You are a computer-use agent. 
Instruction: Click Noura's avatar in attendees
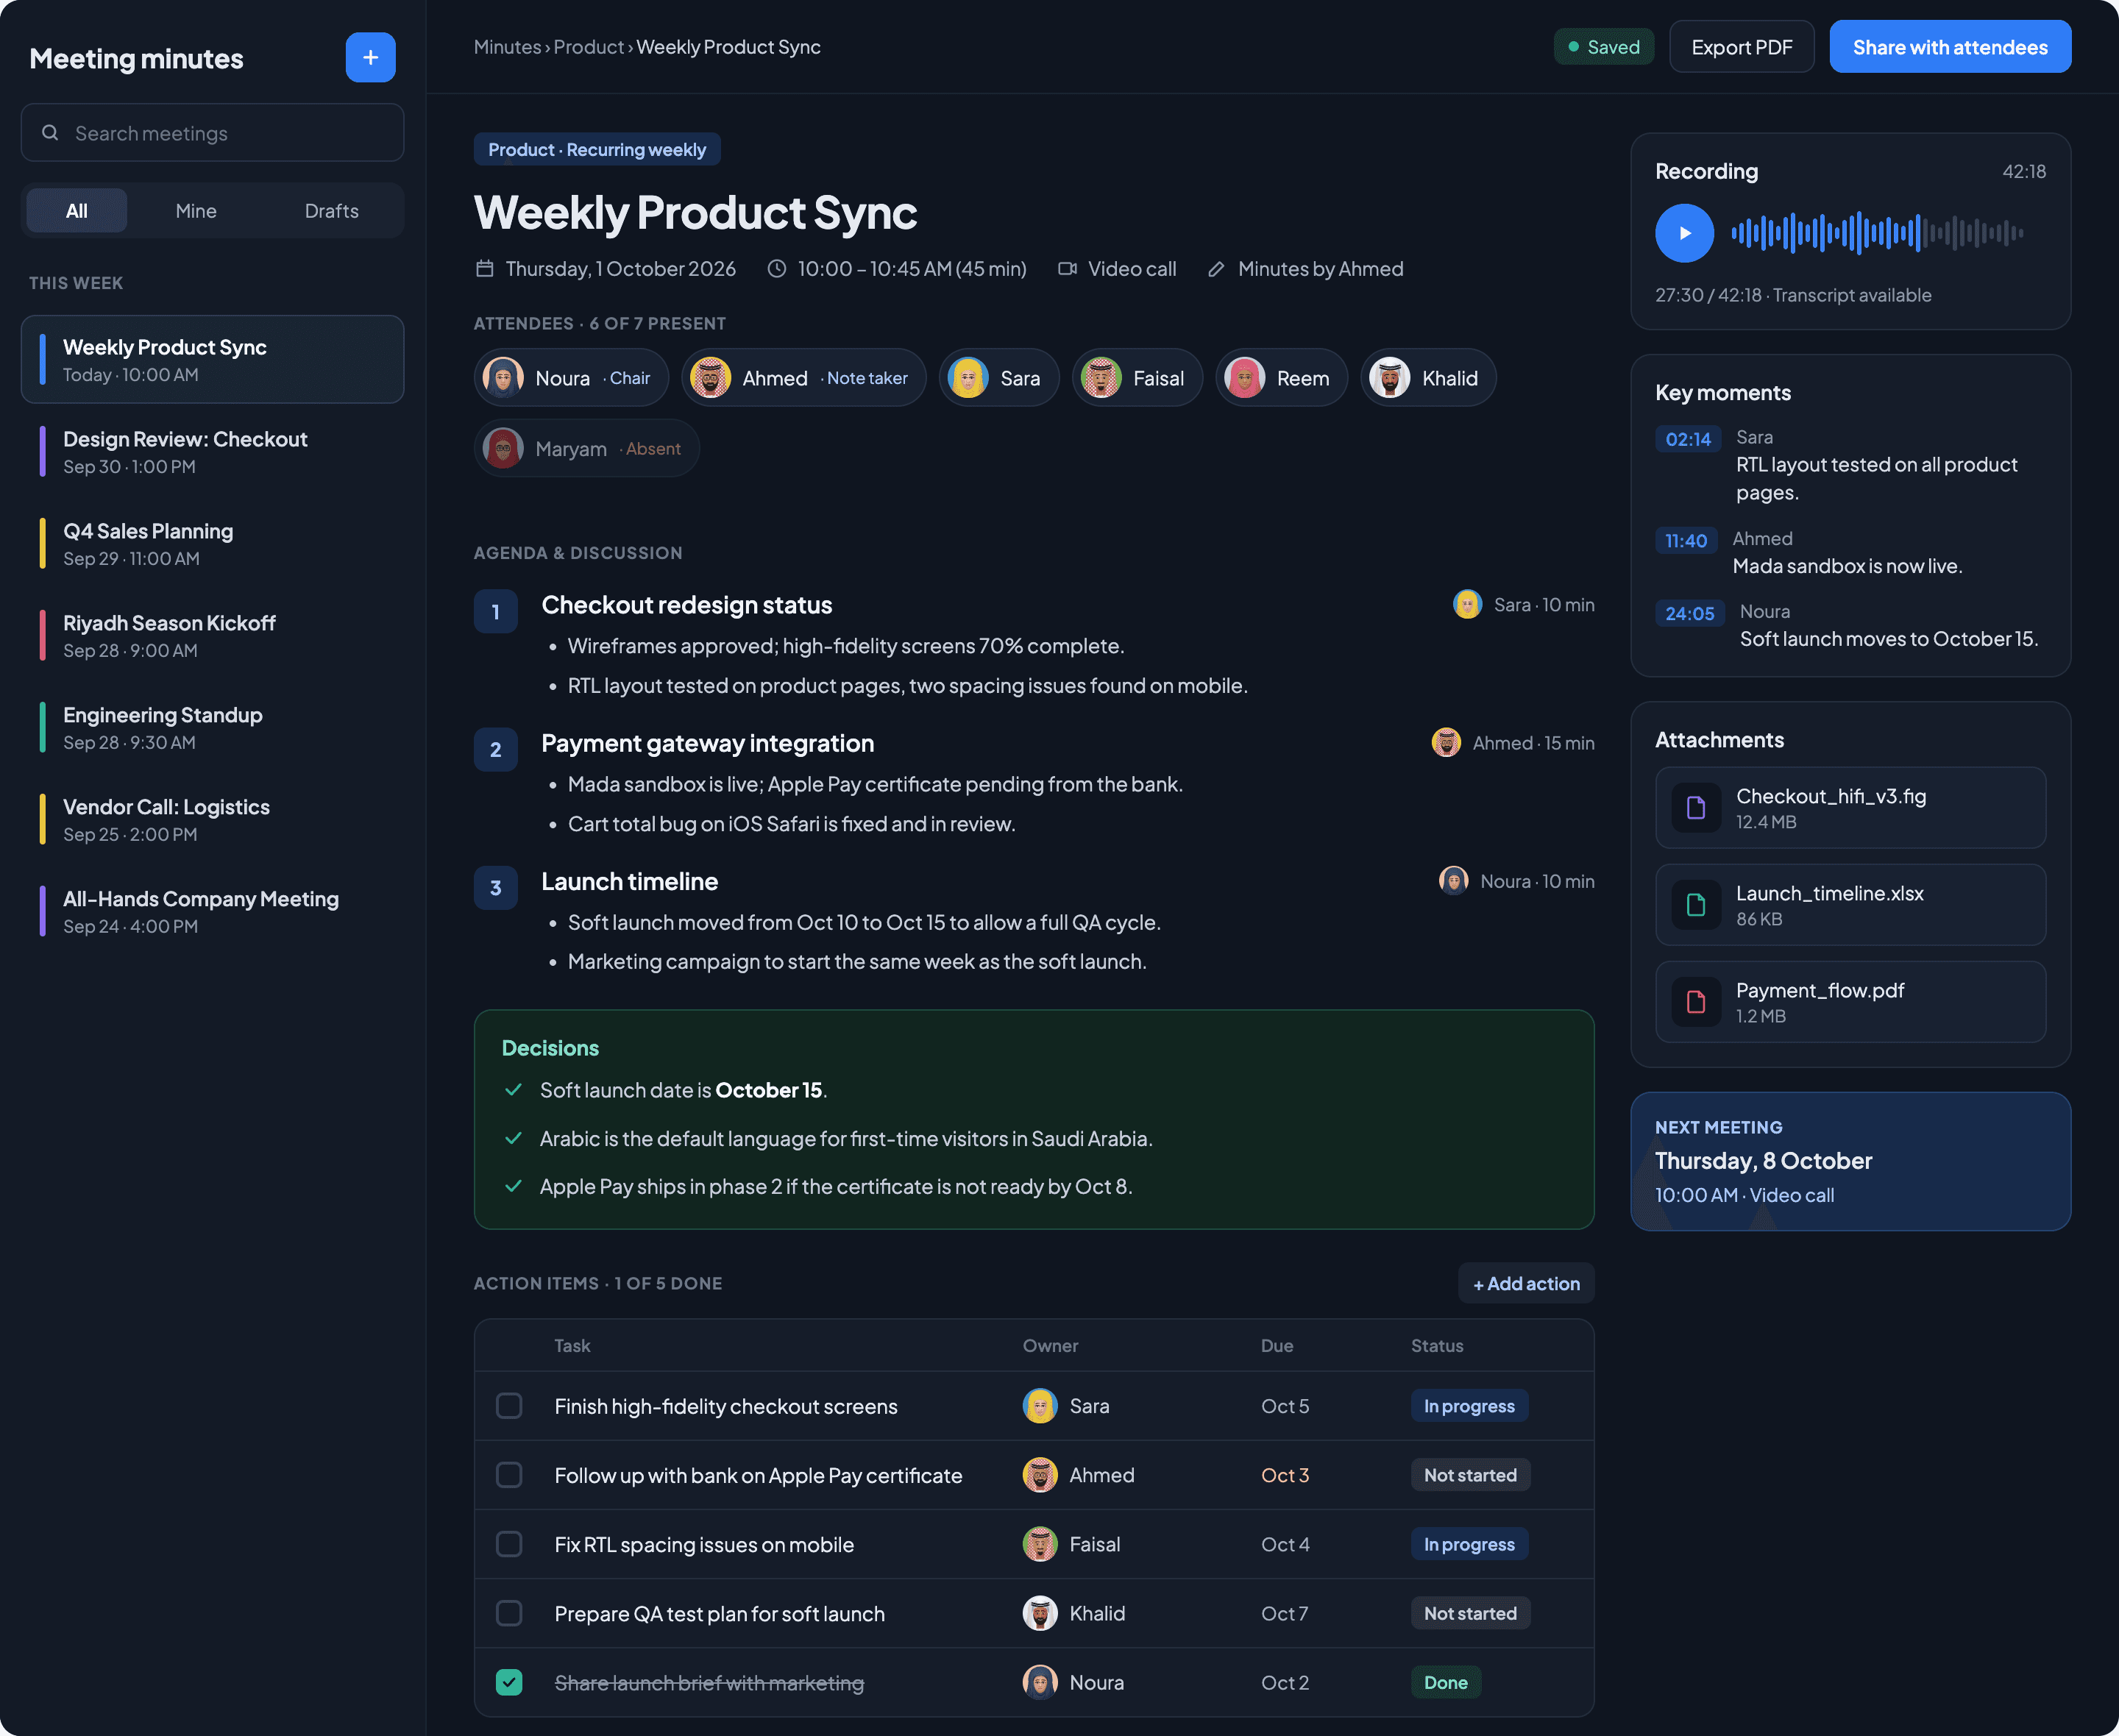(x=503, y=378)
